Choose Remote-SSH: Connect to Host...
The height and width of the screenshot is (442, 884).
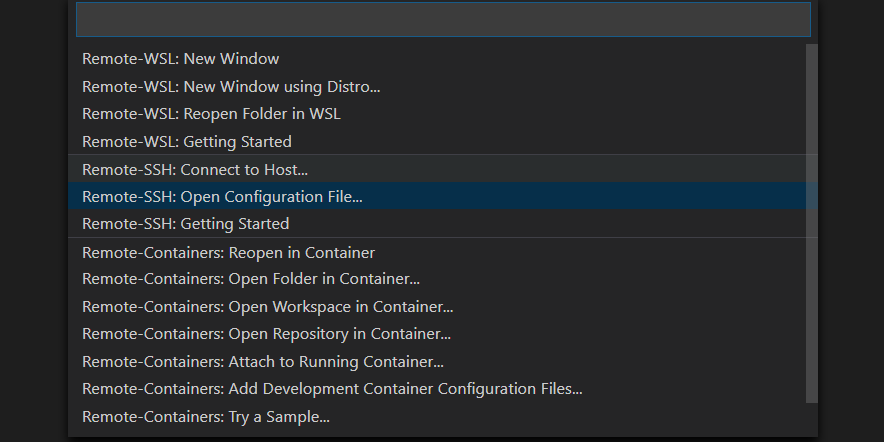(x=443, y=169)
